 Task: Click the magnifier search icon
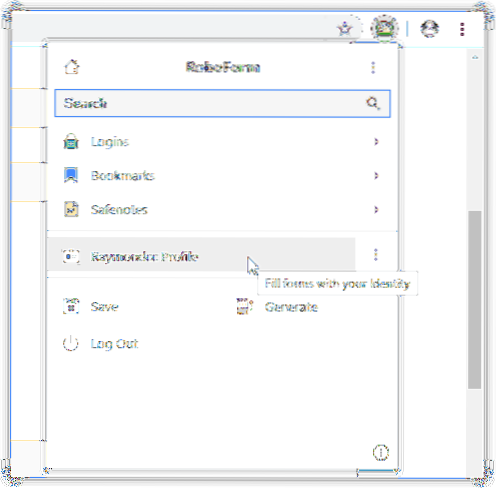click(373, 103)
